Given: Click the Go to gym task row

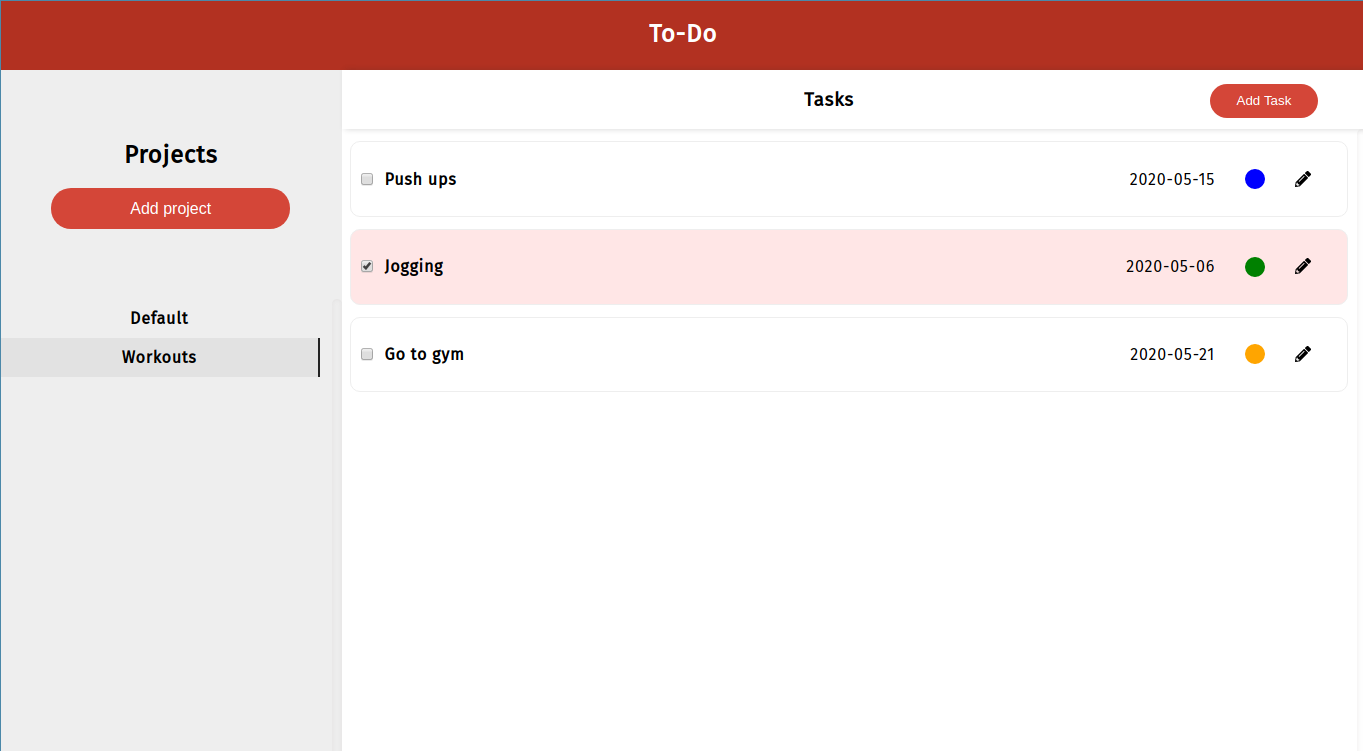Looking at the screenshot, I should click(x=424, y=353).
